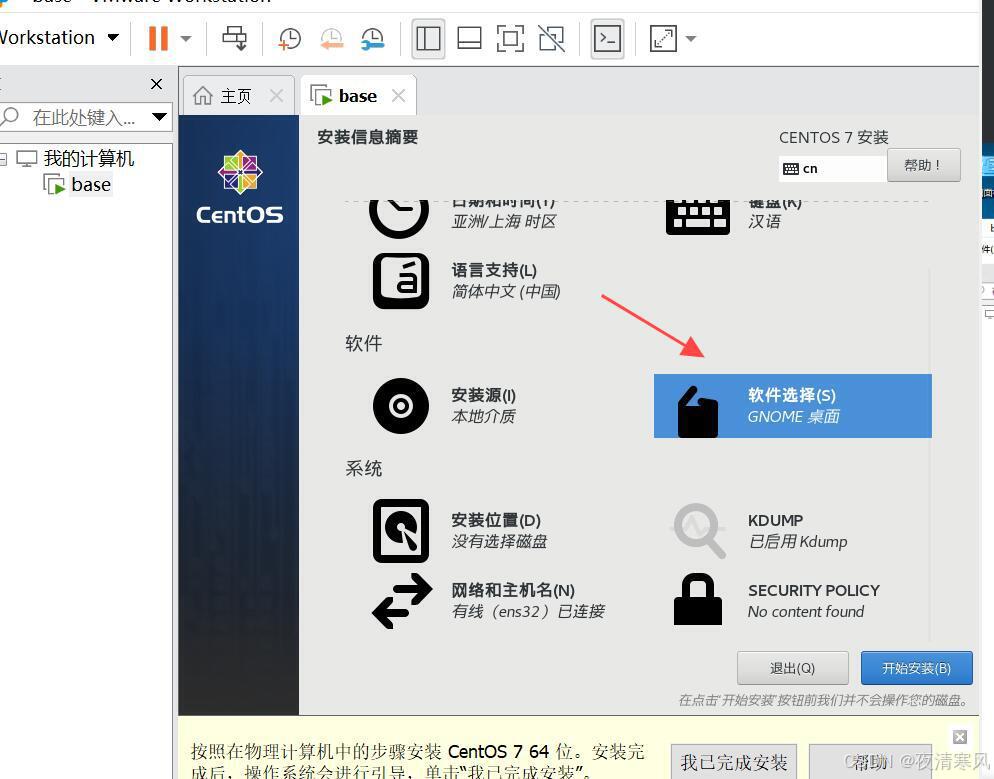Click No content found text
The height and width of the screenshot is (779, 994).
click(806, 611)
